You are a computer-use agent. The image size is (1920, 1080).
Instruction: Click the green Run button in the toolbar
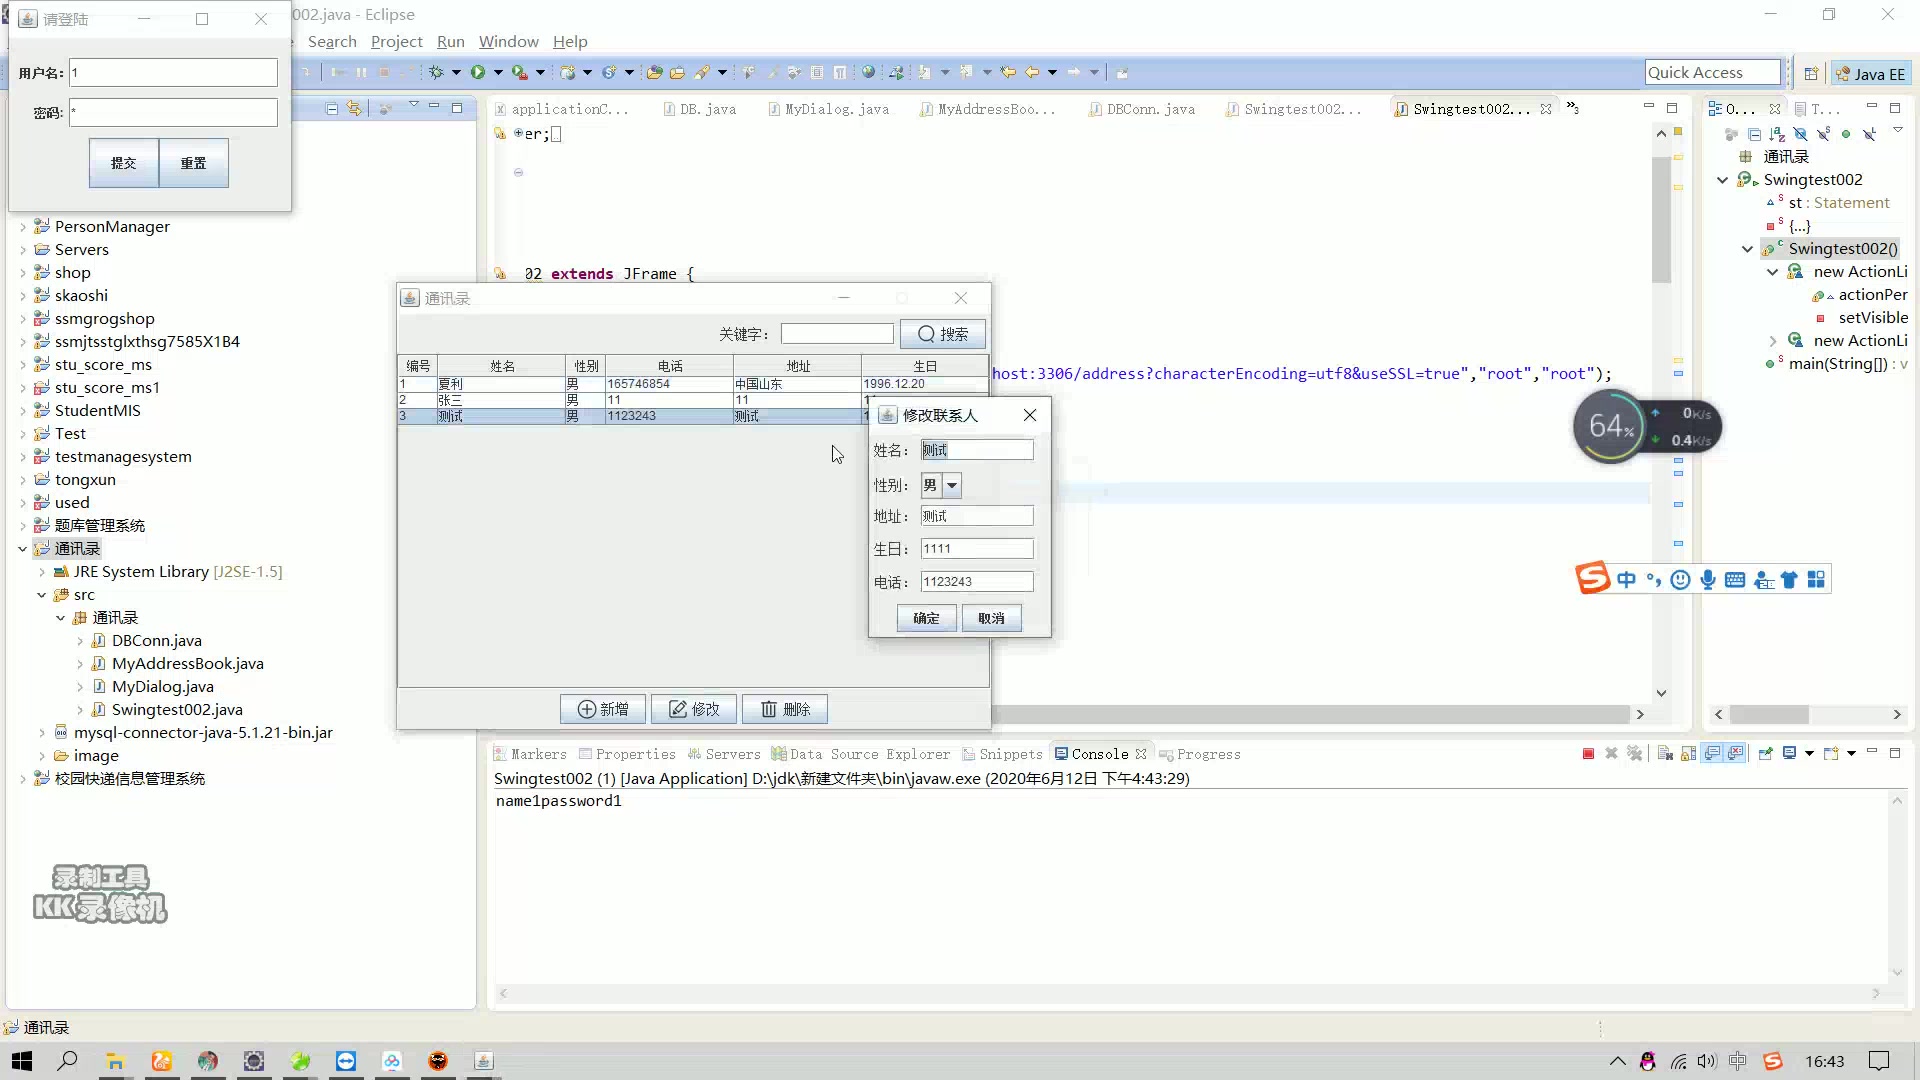tap(478, 72)
